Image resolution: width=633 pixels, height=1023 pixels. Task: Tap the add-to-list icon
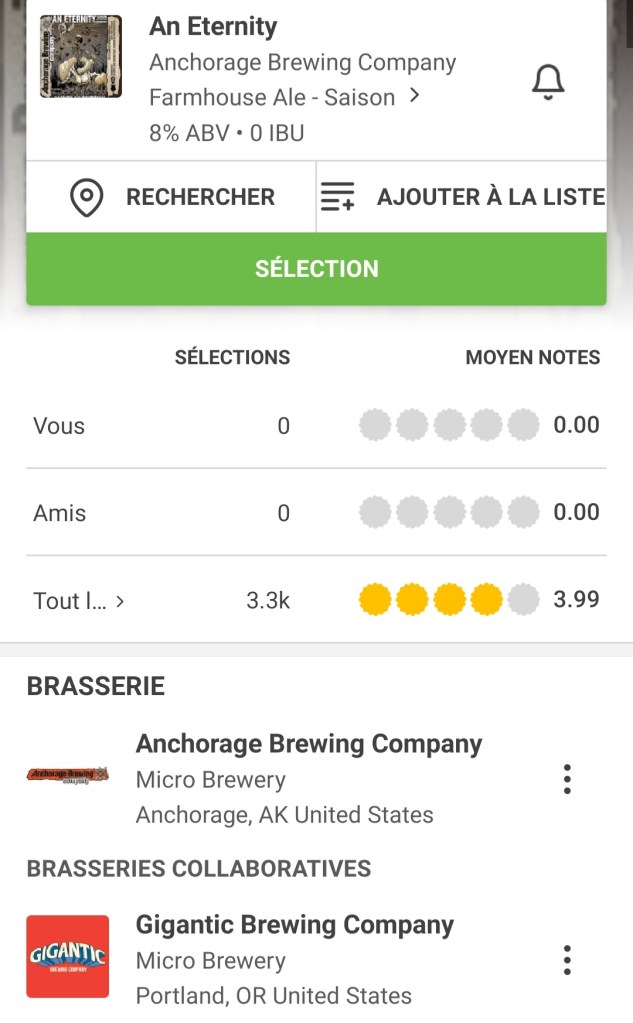[x=337, y=197]
